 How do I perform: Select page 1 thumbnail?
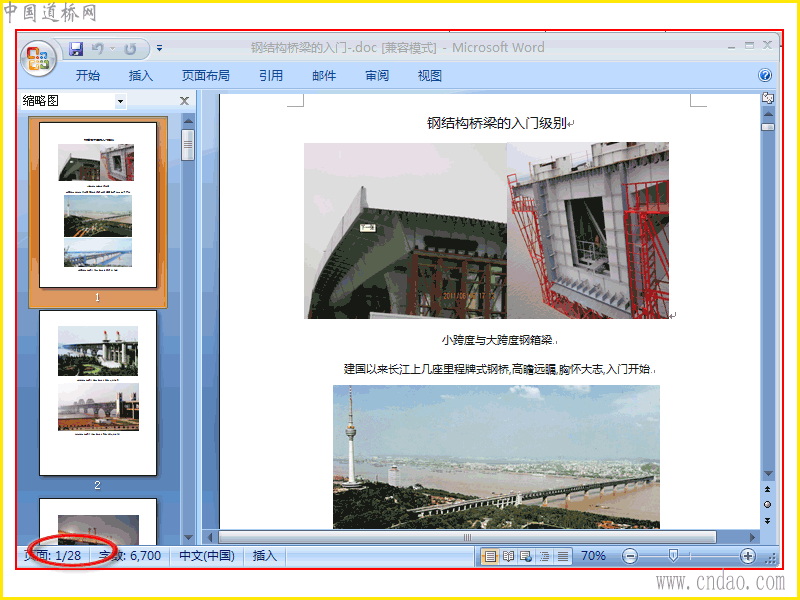[98, 205]
